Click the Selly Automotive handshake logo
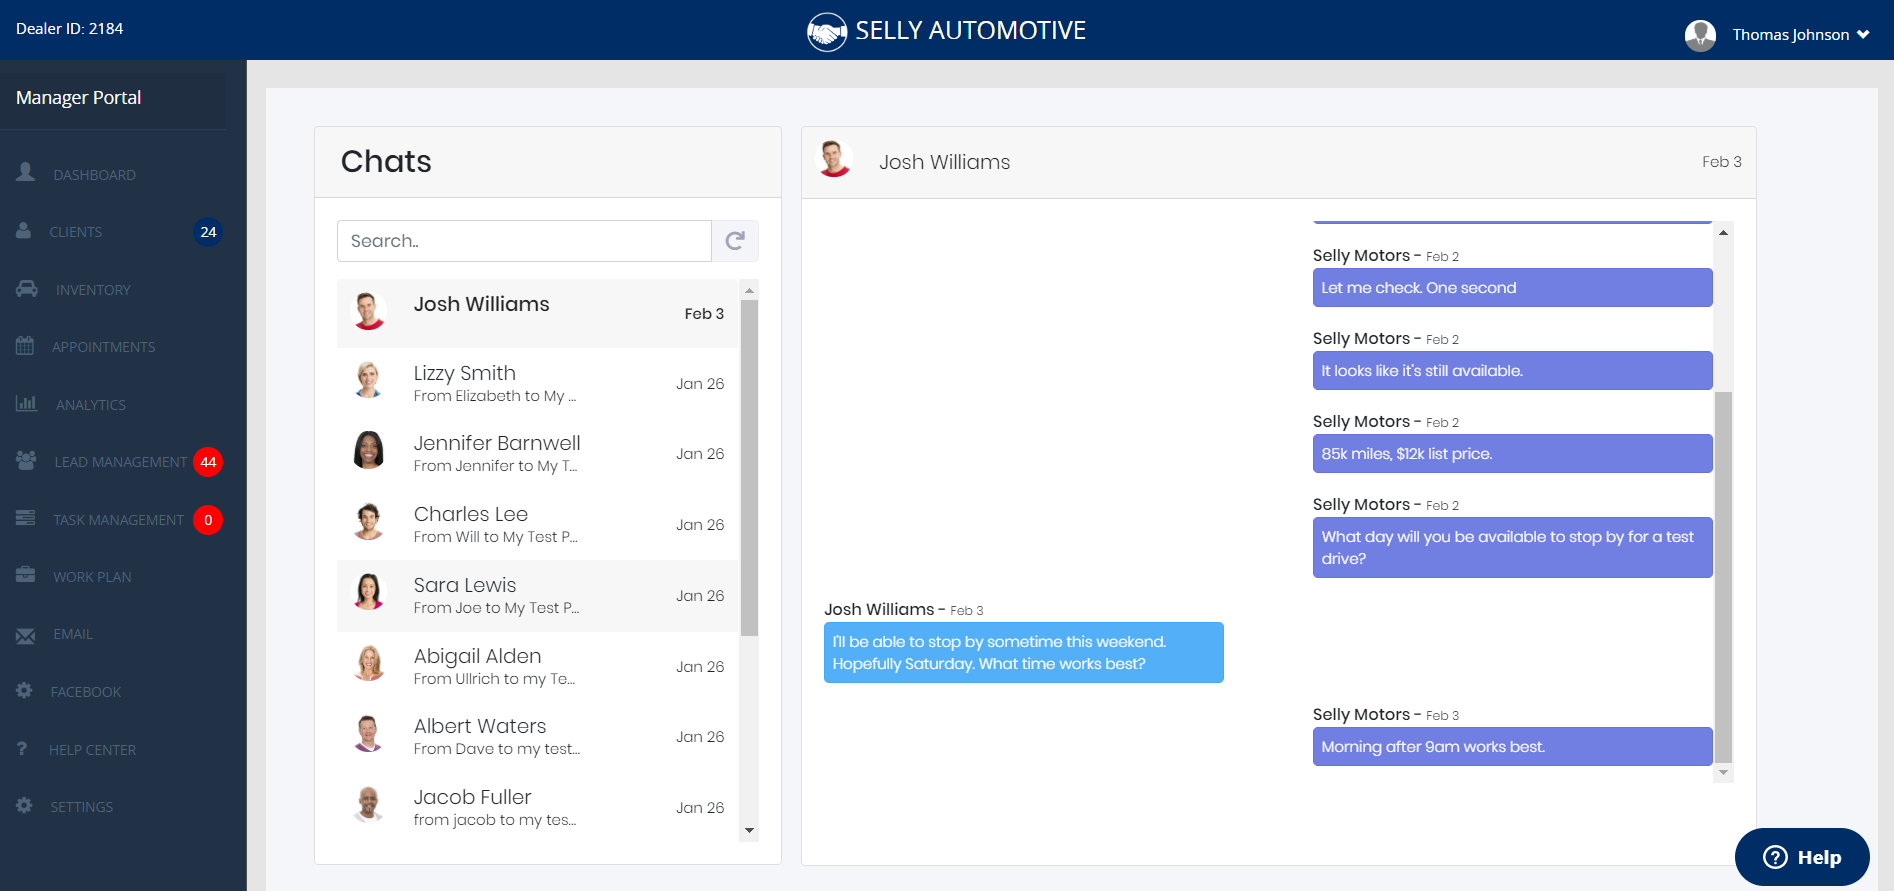Viewport: 1894px width, 891px height. (x=827, y=32)
